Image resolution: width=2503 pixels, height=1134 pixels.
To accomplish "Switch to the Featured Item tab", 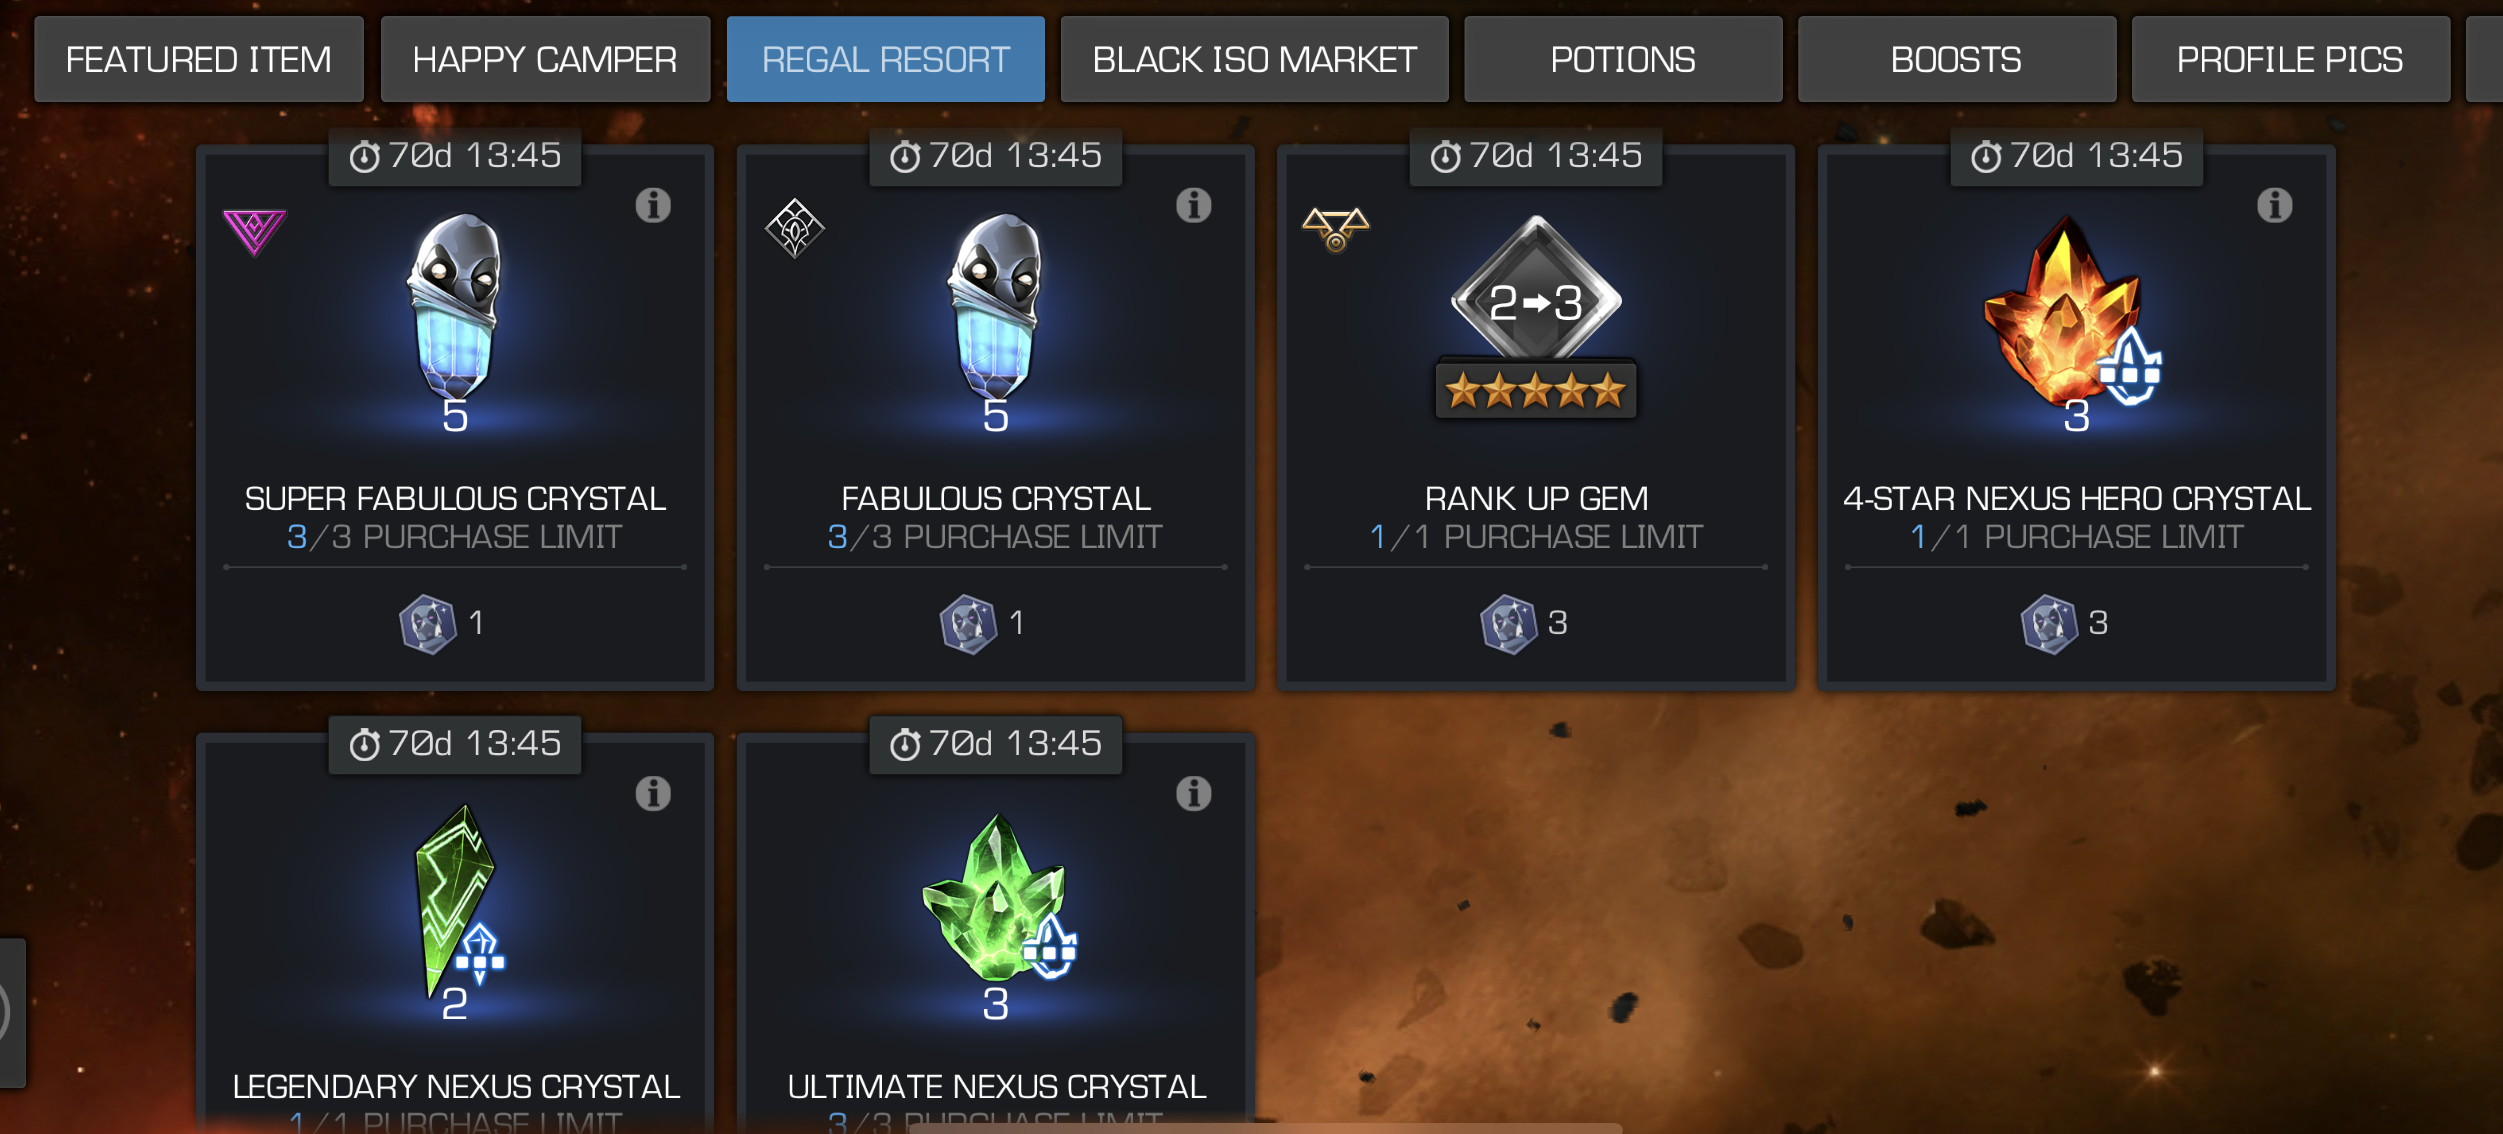I will pyautogui.click(x=199, y=59).
